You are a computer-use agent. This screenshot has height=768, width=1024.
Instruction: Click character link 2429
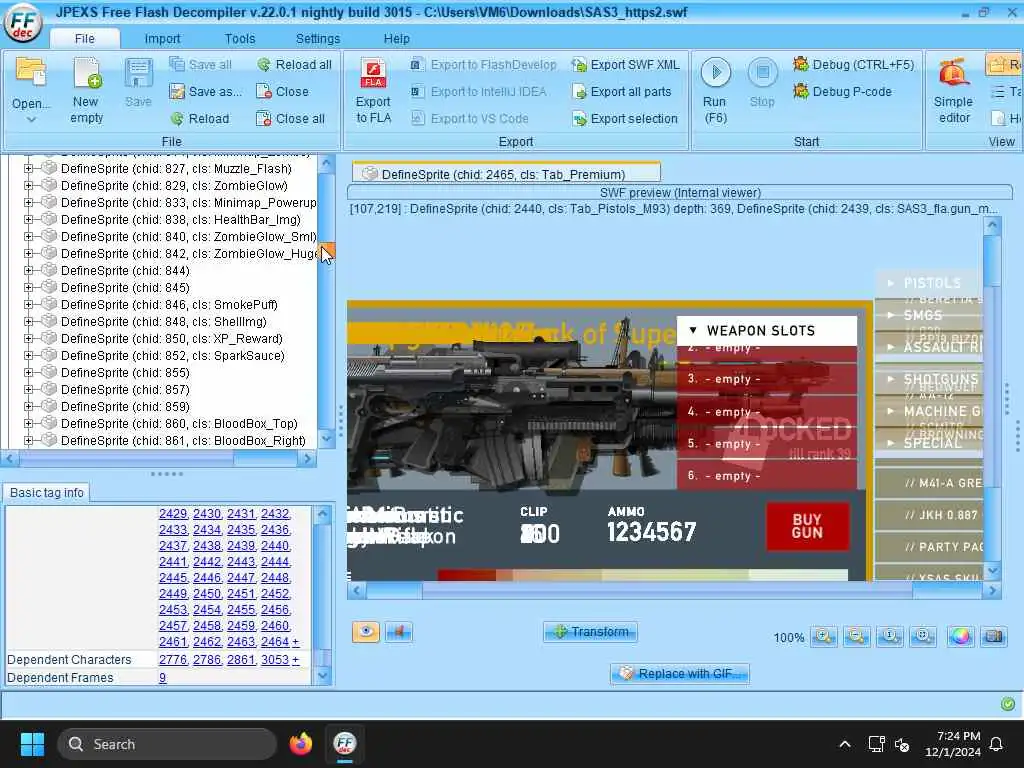[172, 514]
